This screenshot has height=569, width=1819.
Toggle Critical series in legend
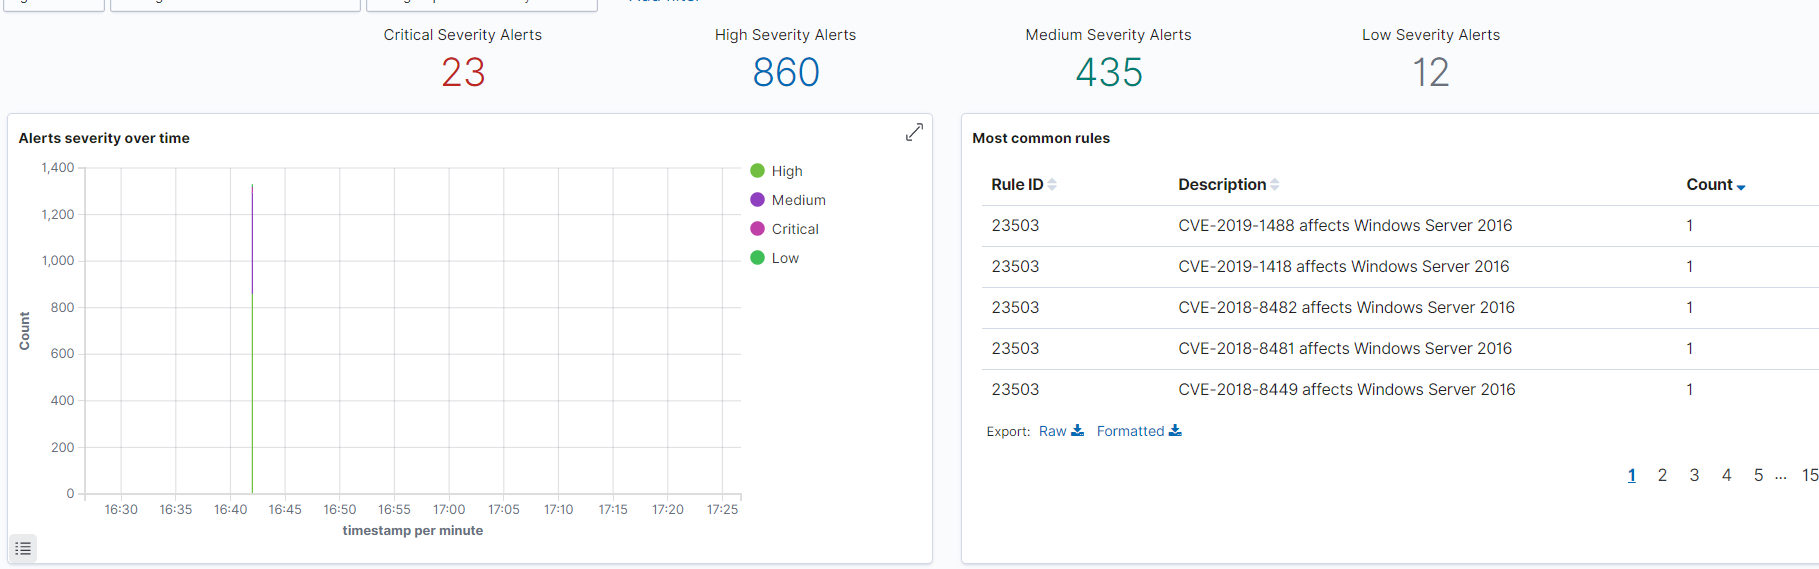[785, 229]
